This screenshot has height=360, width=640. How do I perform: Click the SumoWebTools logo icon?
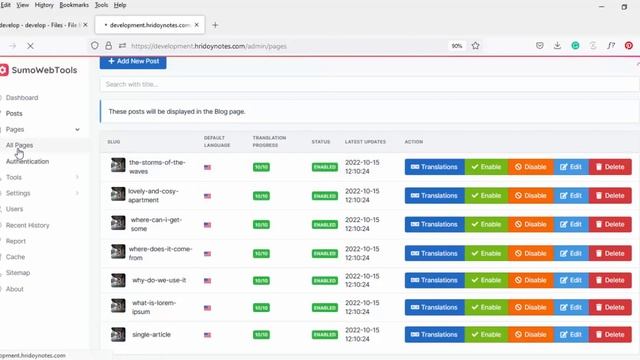(3, 70)
